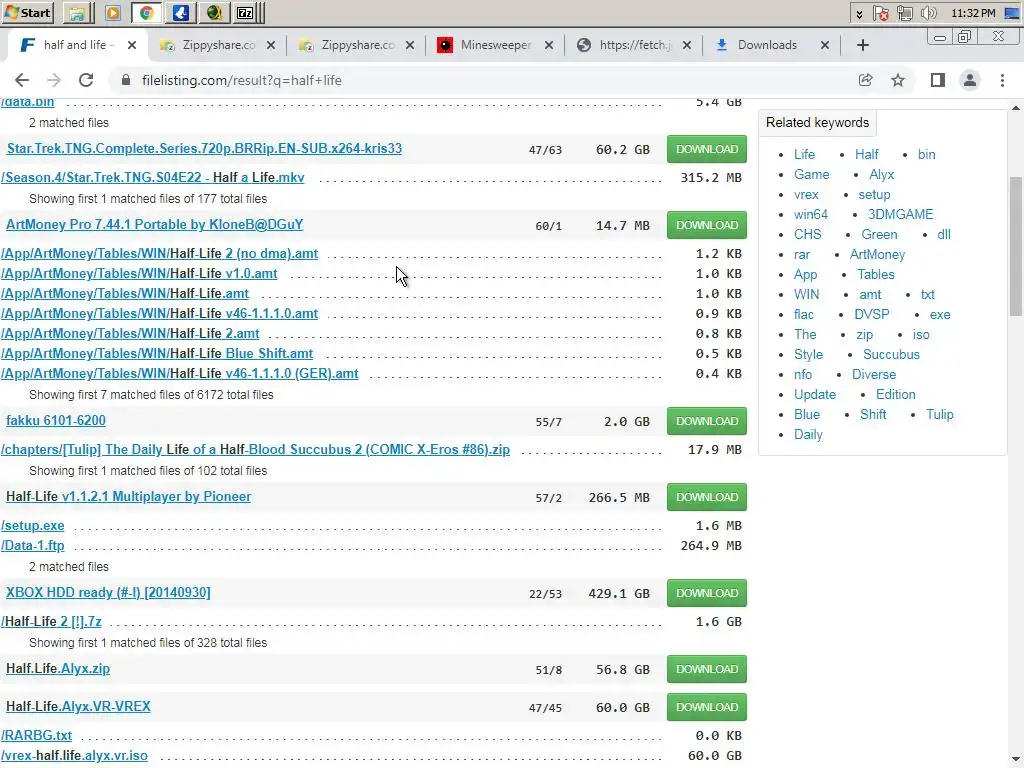The width and height of the screenshot is (1024, 768).
Task: Open the volume control in system tray
Action: coord(929,13)
